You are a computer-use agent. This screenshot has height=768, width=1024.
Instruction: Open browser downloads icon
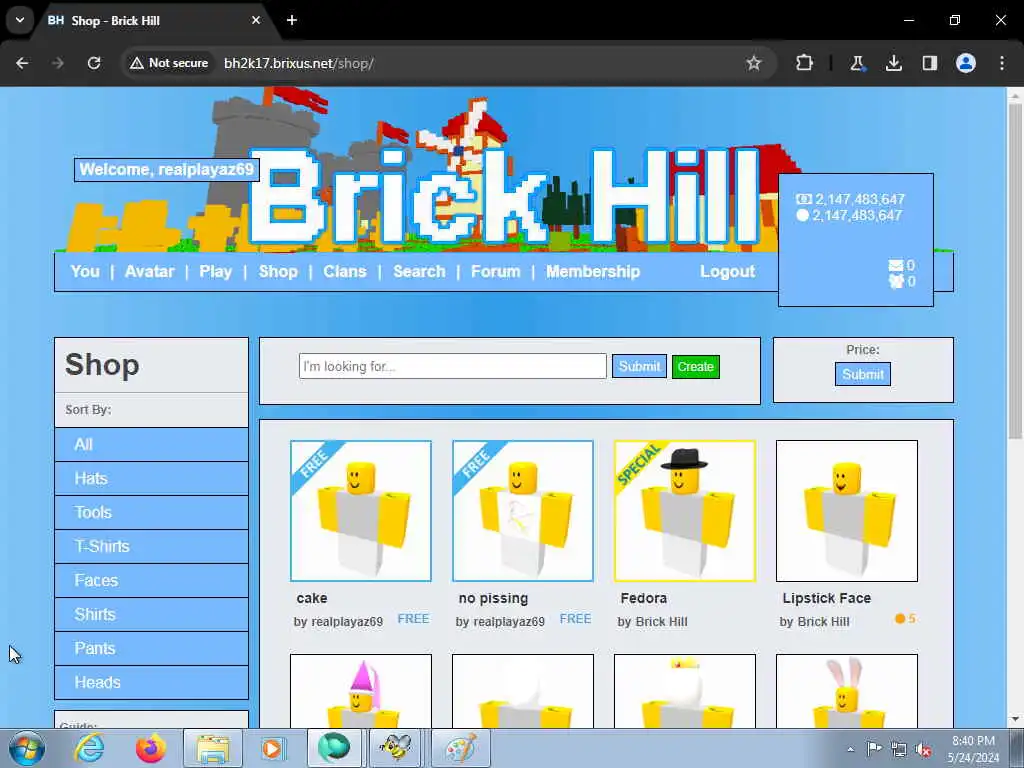893,63
